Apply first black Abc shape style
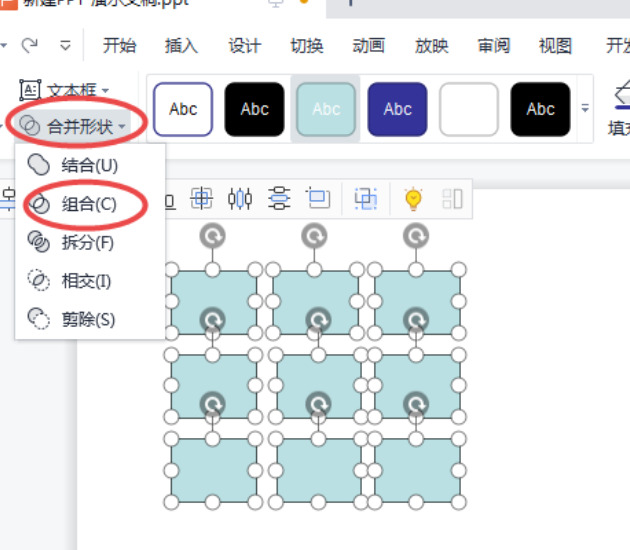This screenshot has height=550, width=630. 254,109
